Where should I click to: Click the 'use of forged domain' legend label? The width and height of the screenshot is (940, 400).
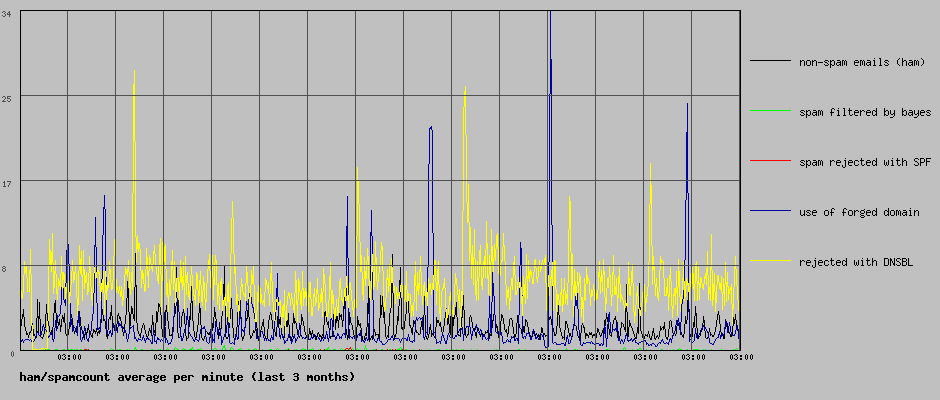[858, 212]
